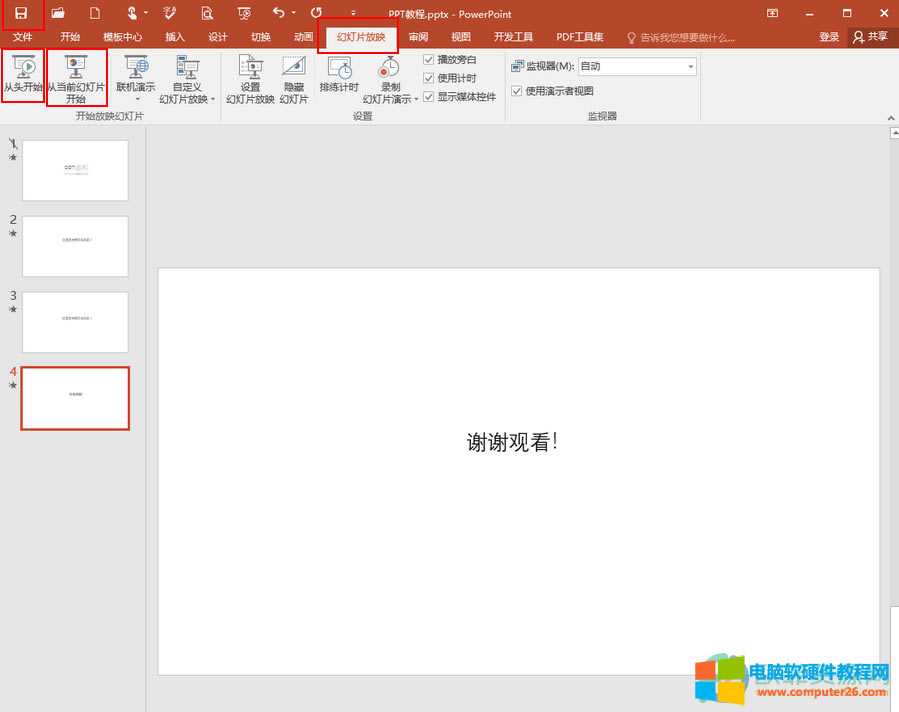Viewport: 899px width, 712px height.
Task: Open the Monitor selection dropdown
Action: click(692, 65)
